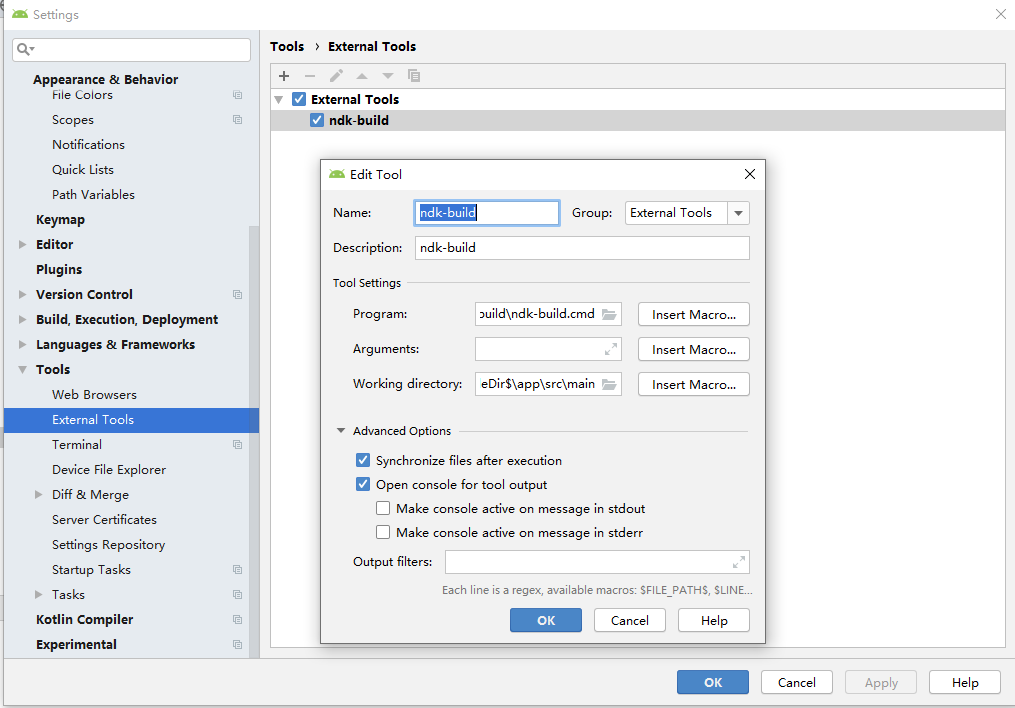1015x708 pixels.
Task: Remove selected tool with minus icon
Action: (x=309, y=76)
